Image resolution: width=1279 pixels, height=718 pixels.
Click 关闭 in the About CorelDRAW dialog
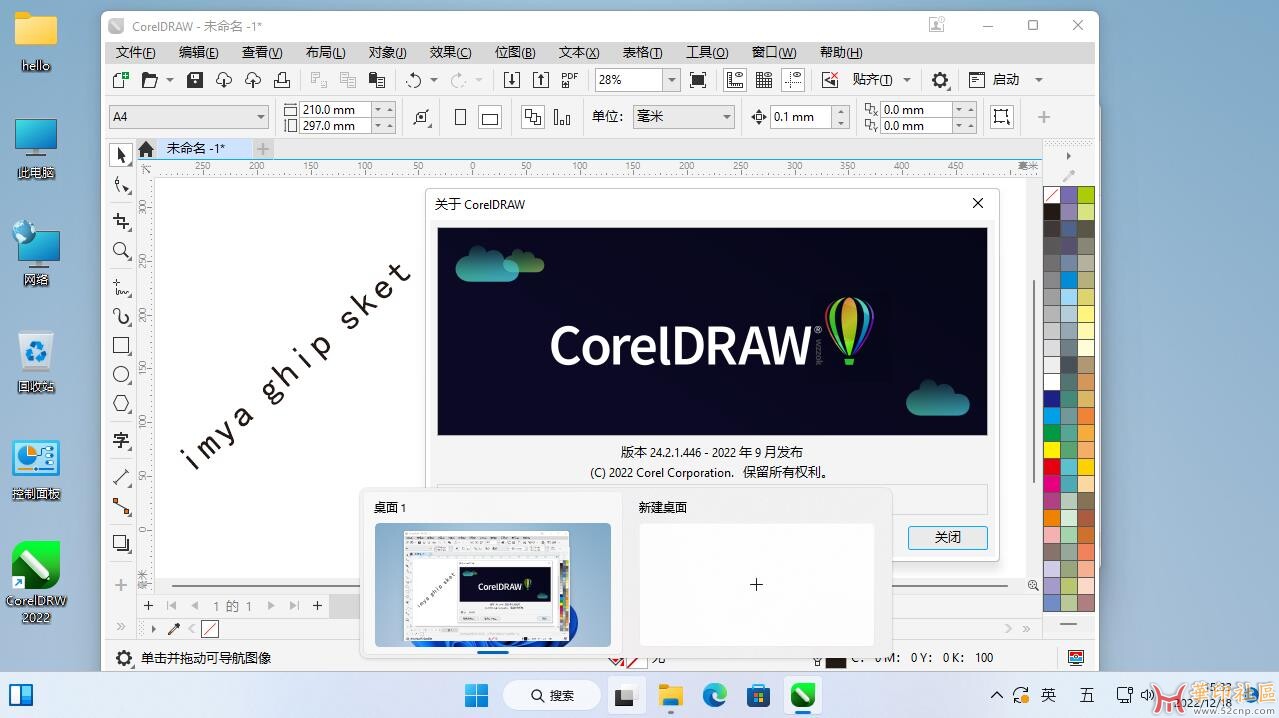[948, 537]
